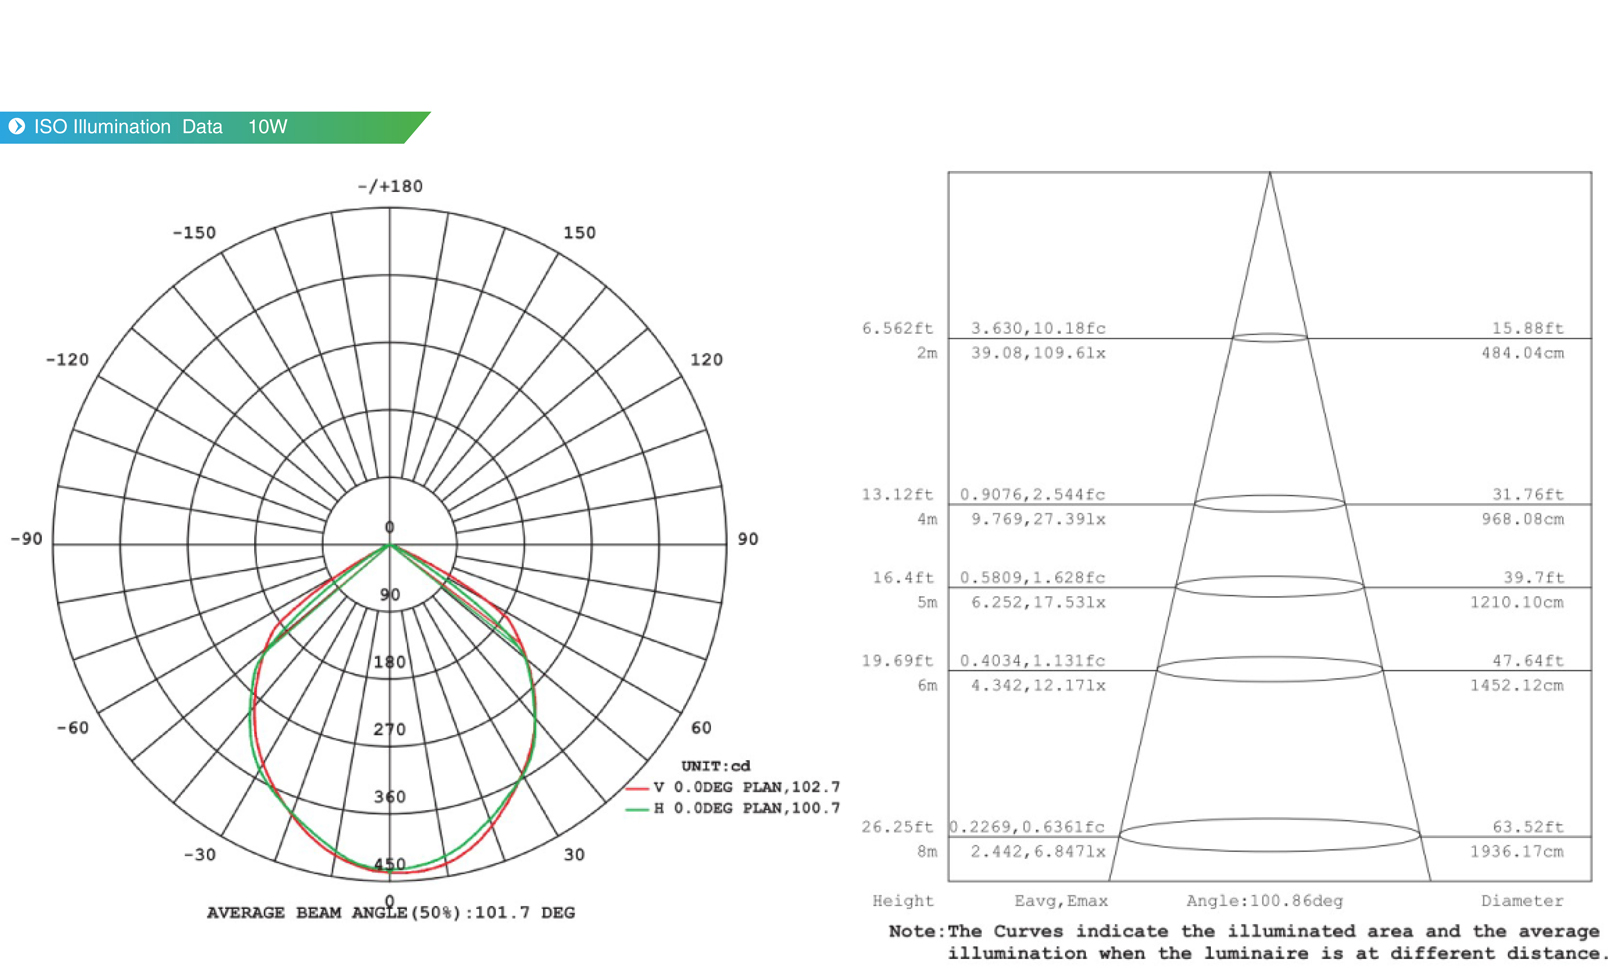Click the '15.88ft' diameter value
This screenshot has height=970, width=1608.
[x=1528, y=328]
